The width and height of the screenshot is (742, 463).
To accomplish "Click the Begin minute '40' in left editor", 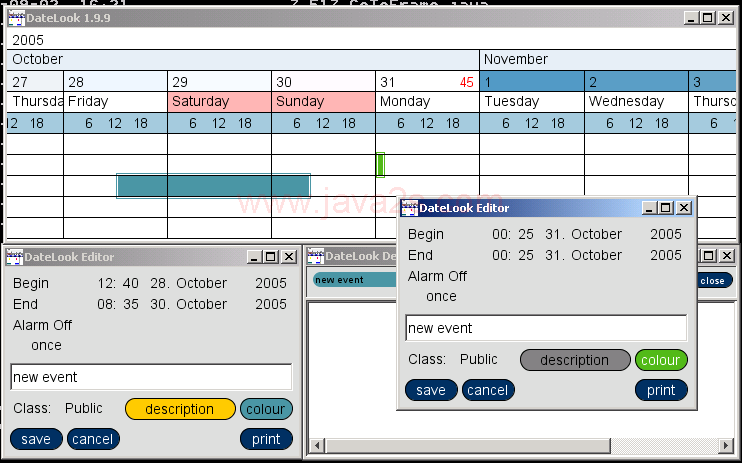I will pos(131,283).
